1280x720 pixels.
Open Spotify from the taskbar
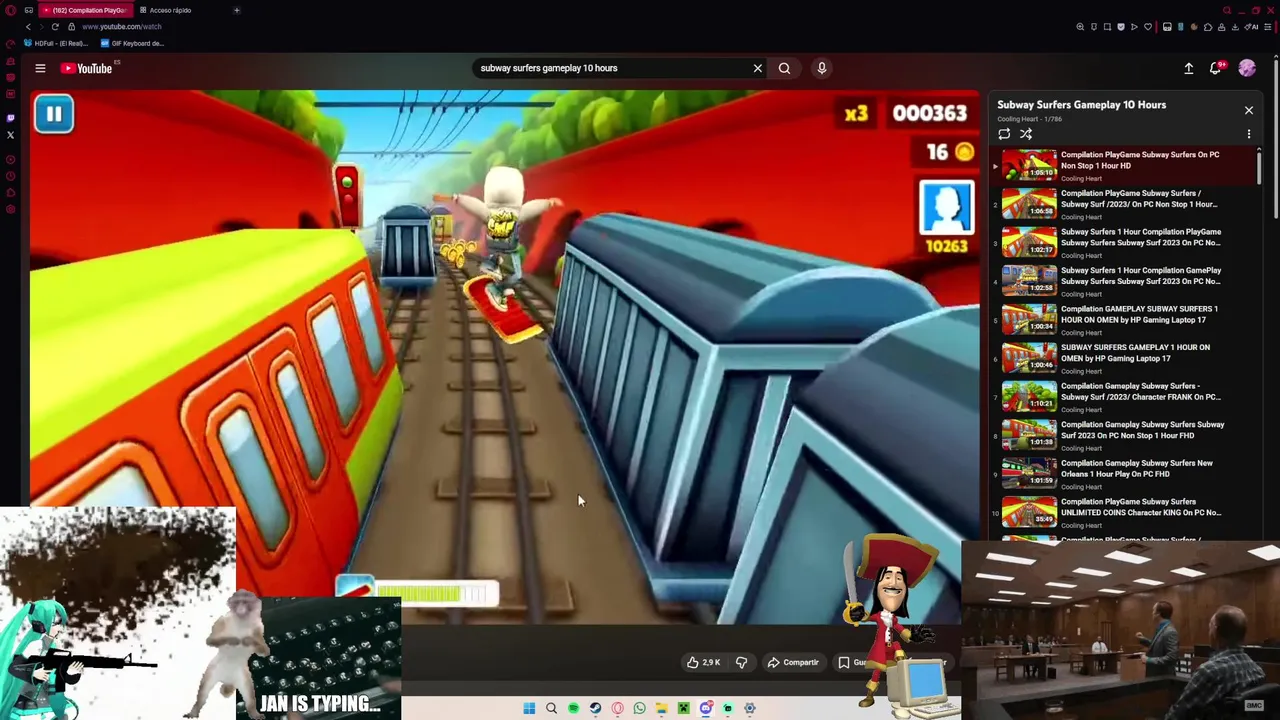[x=573, y=709]
